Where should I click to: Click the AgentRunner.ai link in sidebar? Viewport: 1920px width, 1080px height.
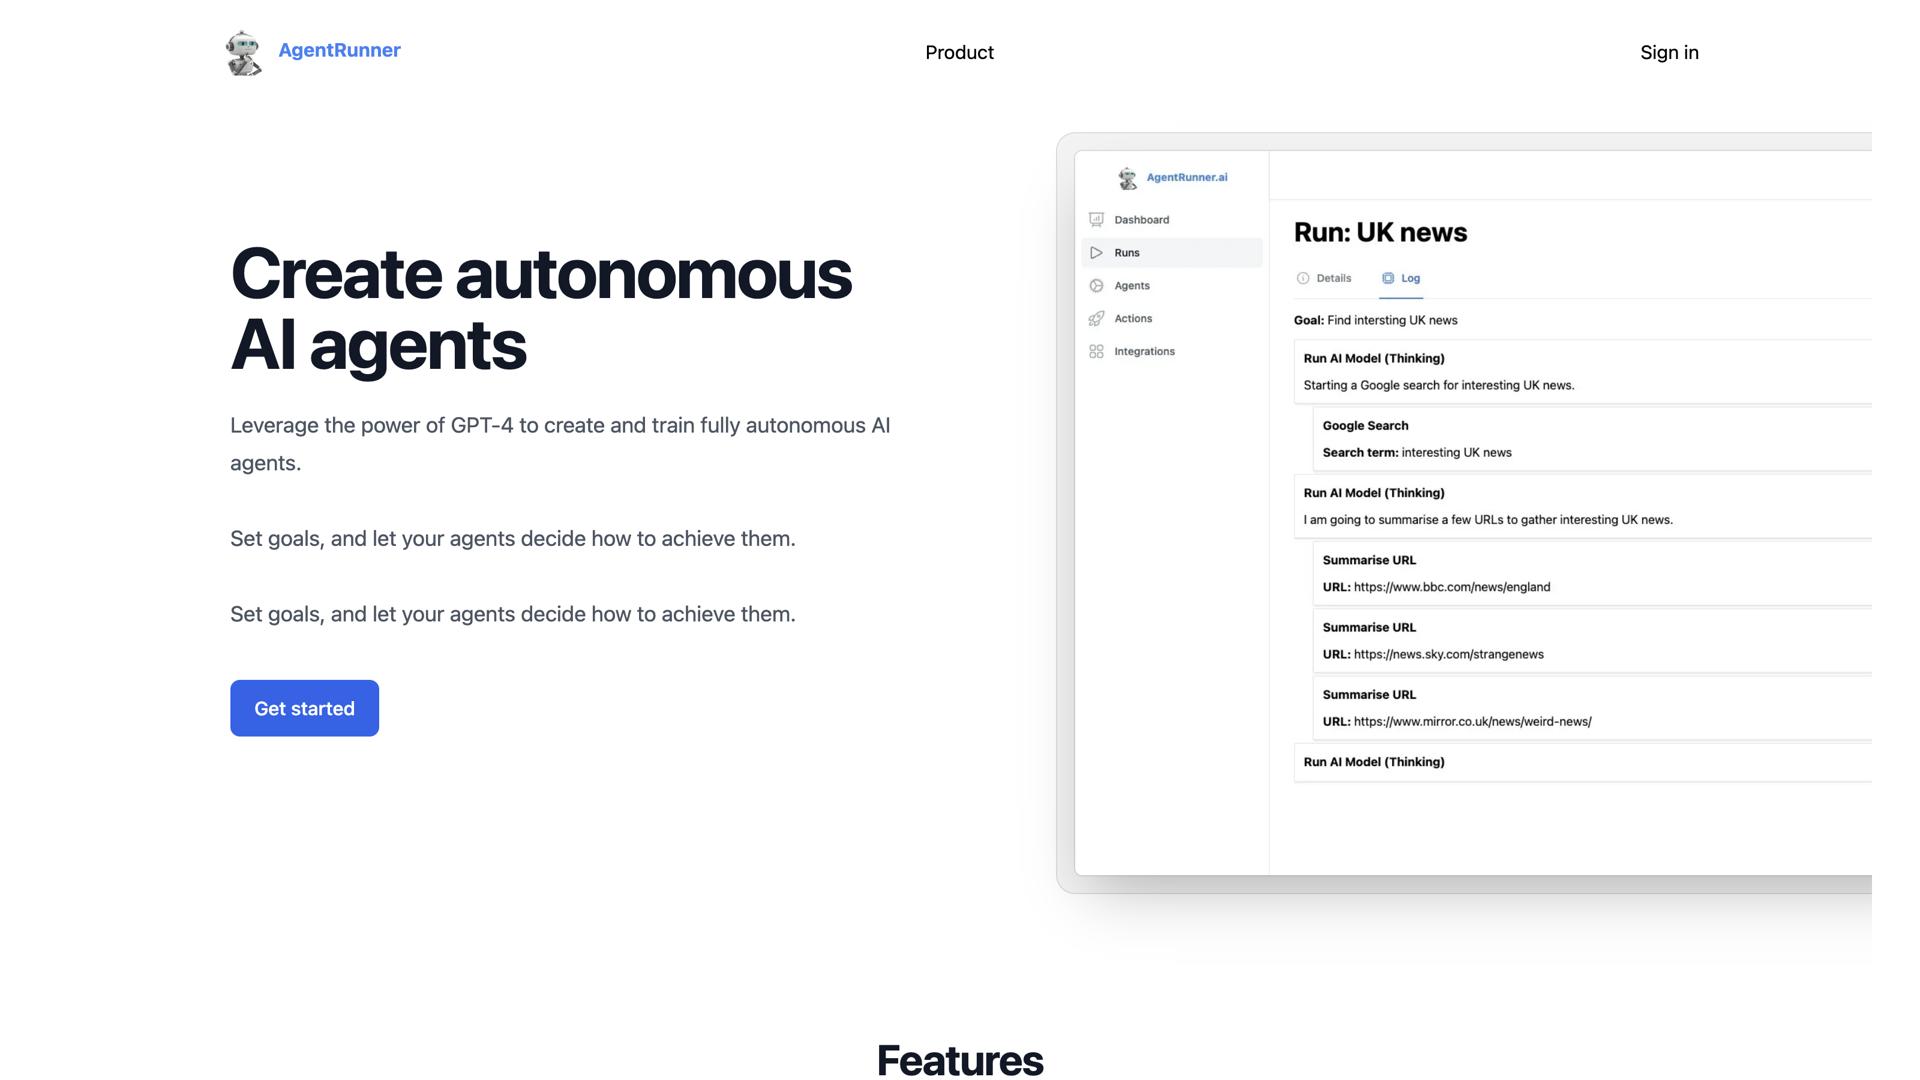1186,177
